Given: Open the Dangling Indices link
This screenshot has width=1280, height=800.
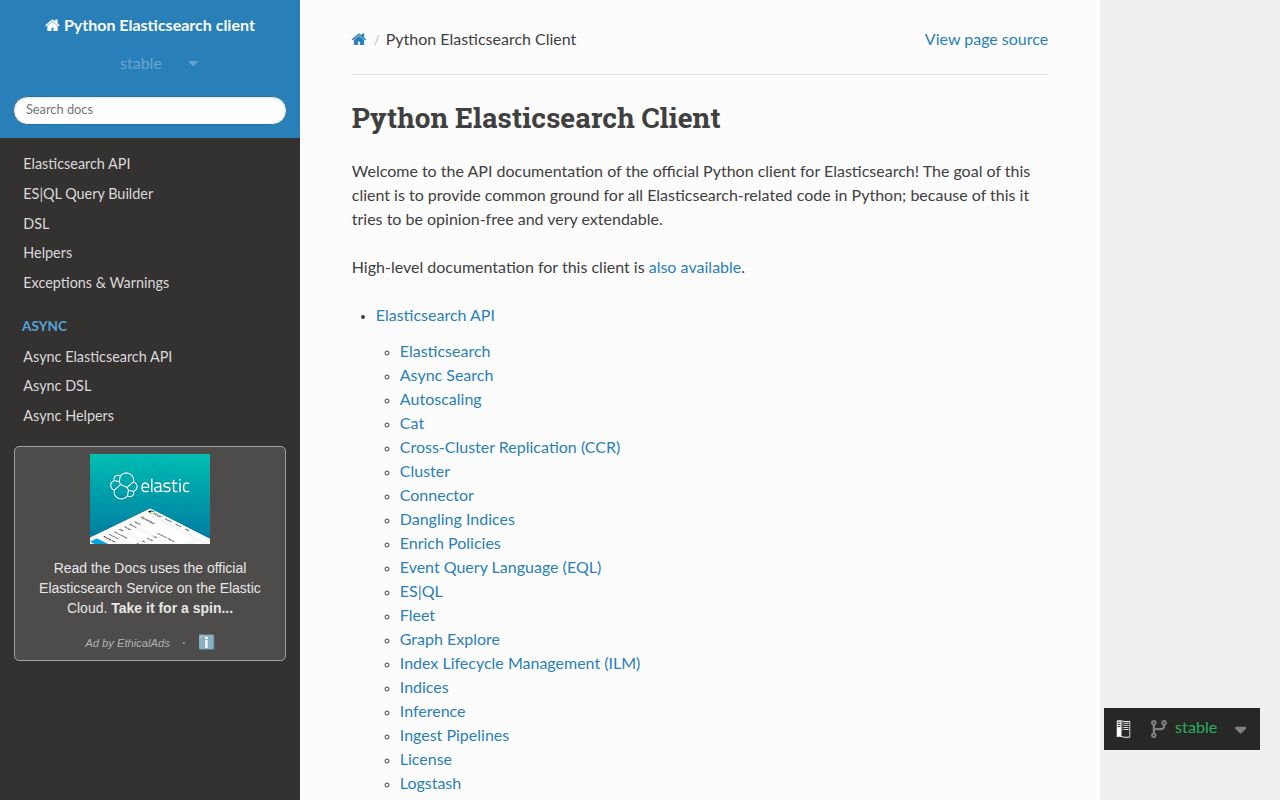Looking at the screenshot, I should pyautogui.click(x=457, y=520).
